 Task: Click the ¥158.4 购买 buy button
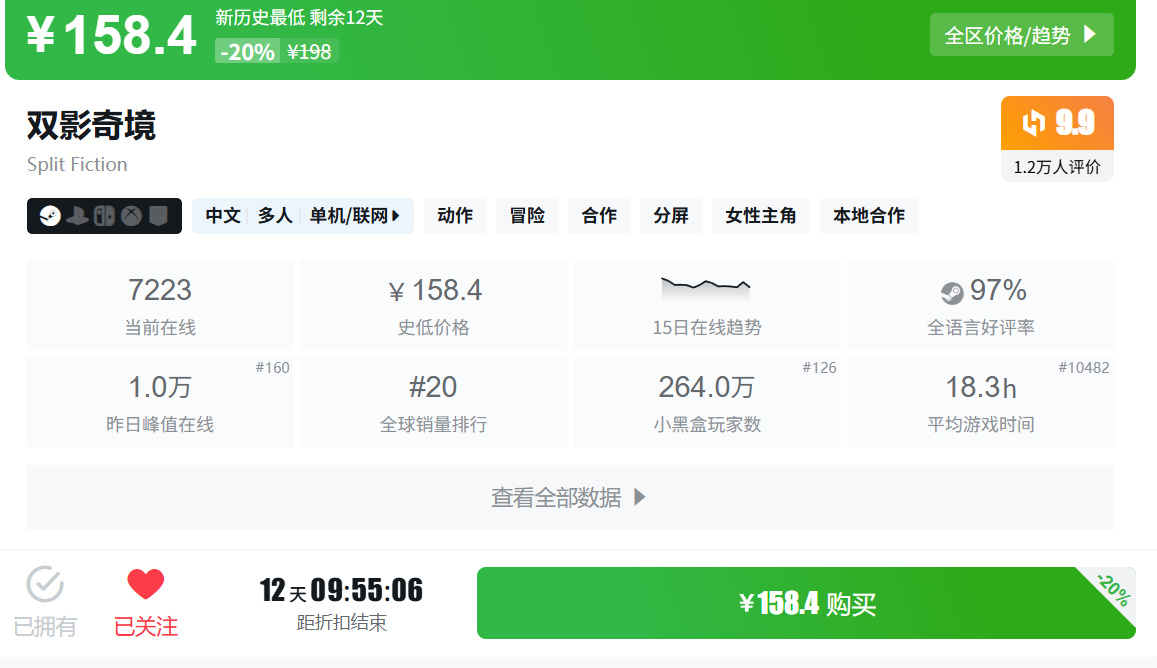806,603
